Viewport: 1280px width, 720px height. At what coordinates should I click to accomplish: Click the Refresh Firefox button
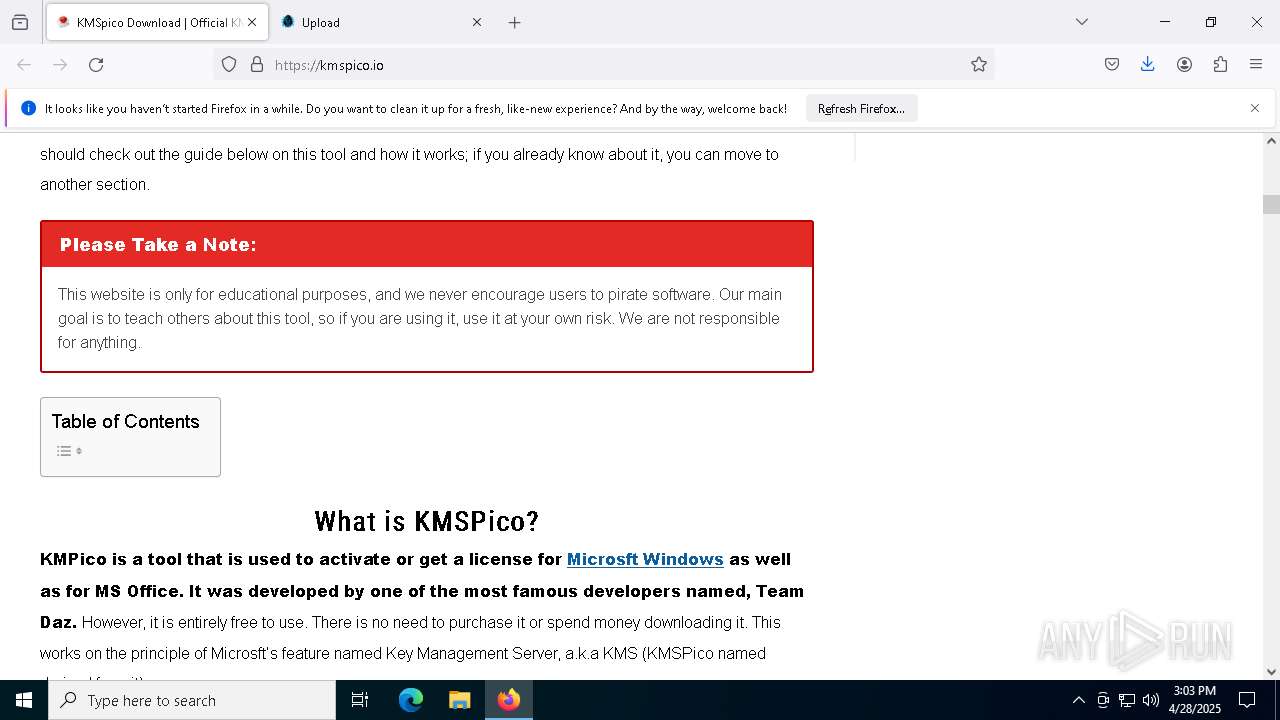[x=861, y=108]
